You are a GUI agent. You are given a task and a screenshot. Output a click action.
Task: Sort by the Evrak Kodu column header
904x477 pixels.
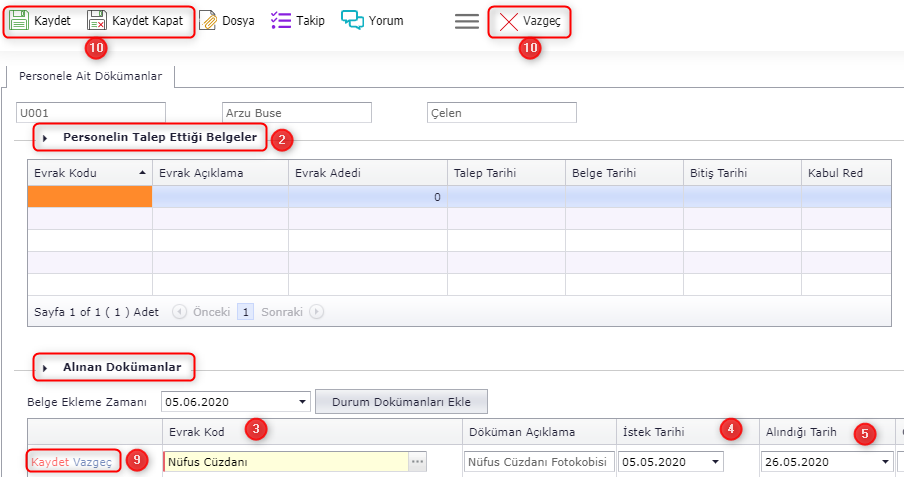coord(88,173)
